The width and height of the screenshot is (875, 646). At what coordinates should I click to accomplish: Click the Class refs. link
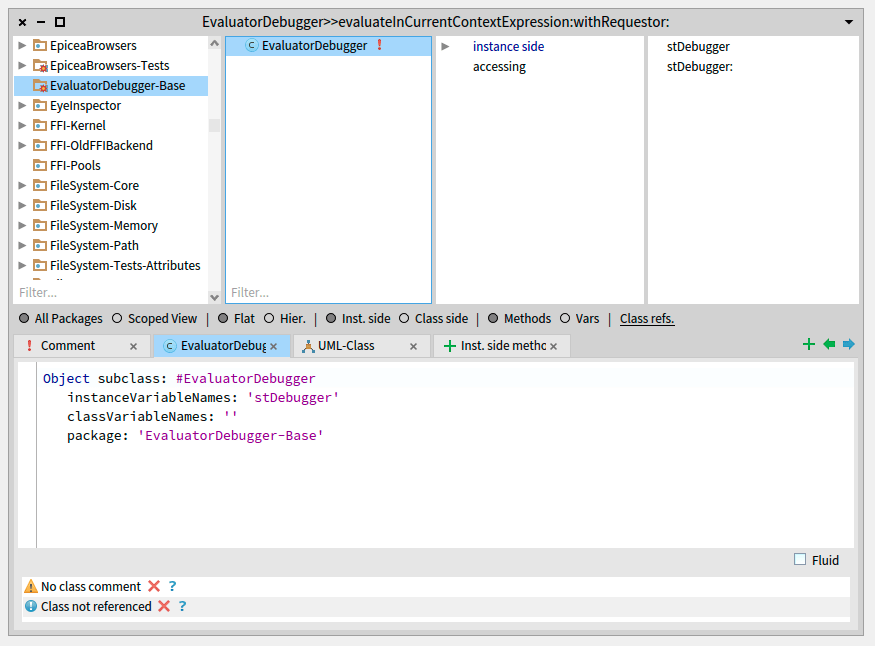(647, 319)
